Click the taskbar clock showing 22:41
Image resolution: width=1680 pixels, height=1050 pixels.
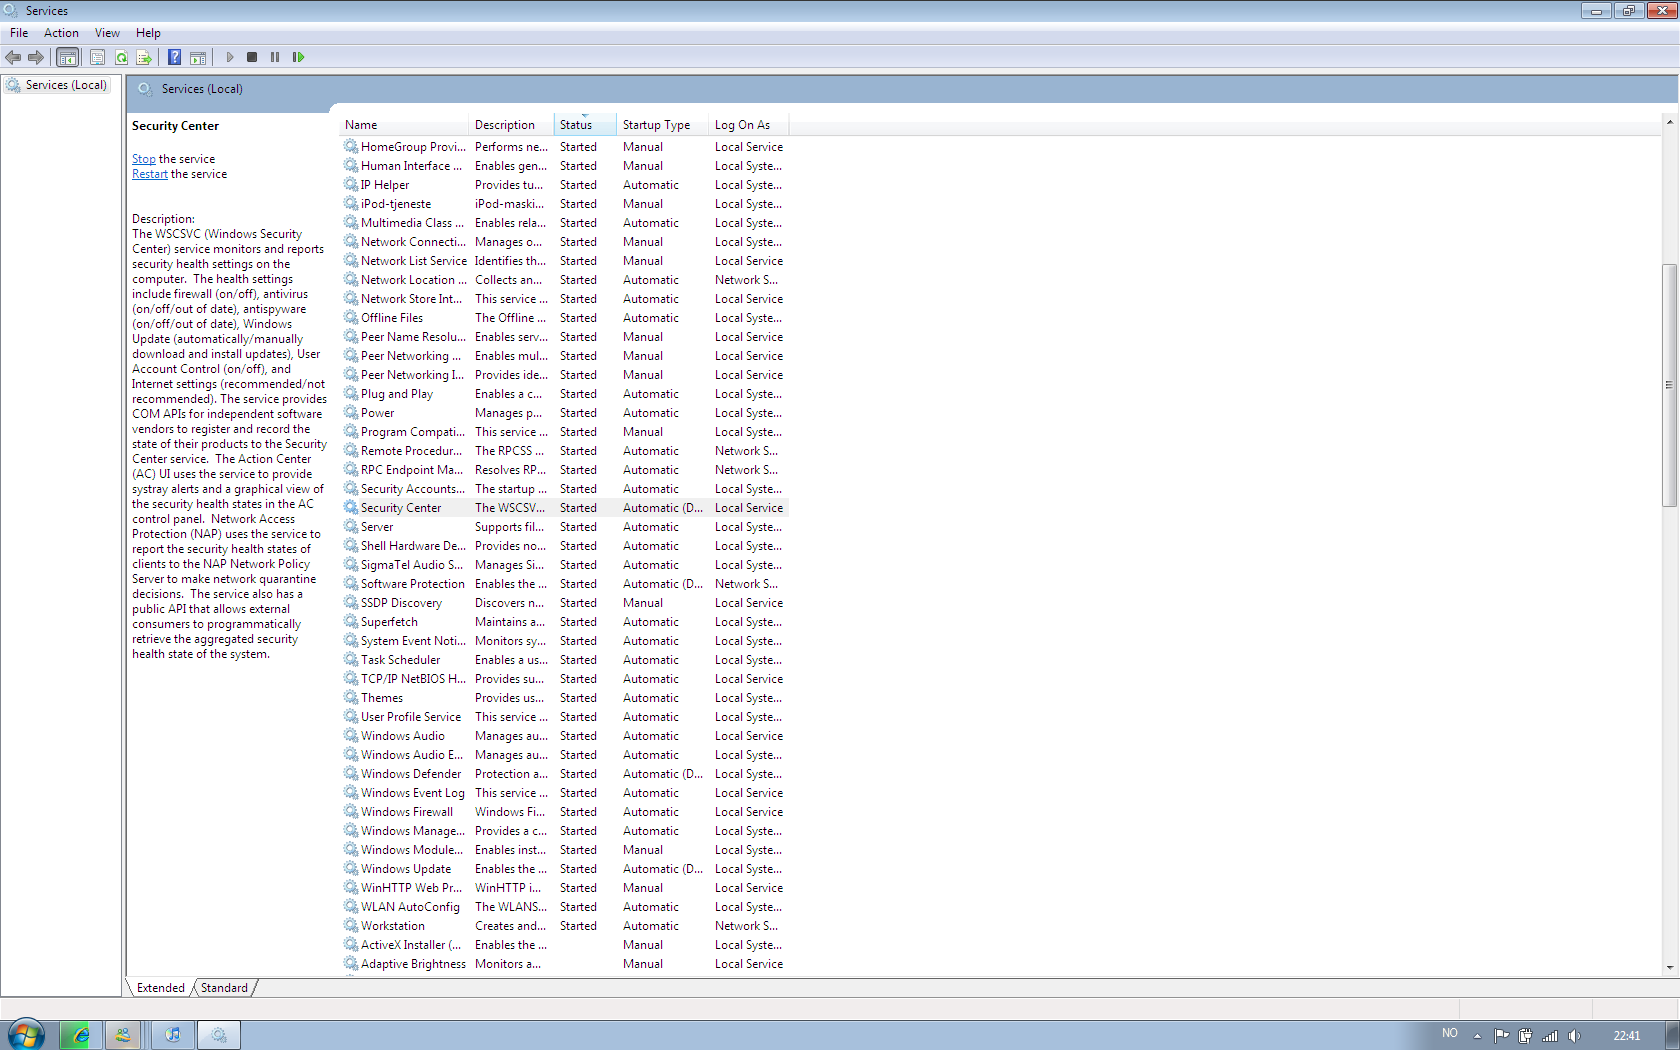pos(1626,1036)
